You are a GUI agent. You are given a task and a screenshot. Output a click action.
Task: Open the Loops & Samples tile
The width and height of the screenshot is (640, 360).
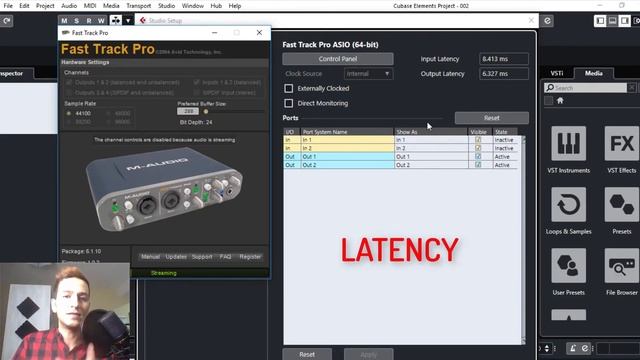(568, 204)
